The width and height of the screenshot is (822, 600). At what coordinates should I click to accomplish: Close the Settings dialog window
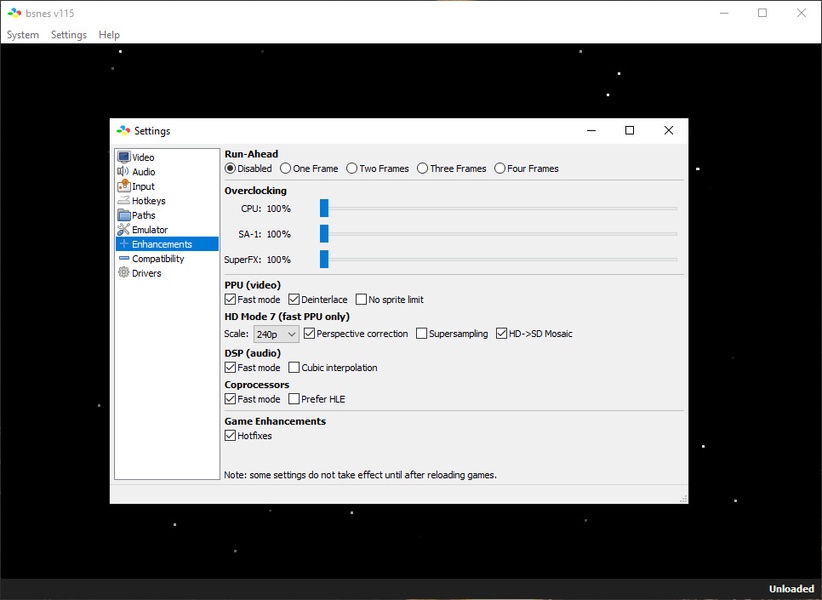[668, 130]
